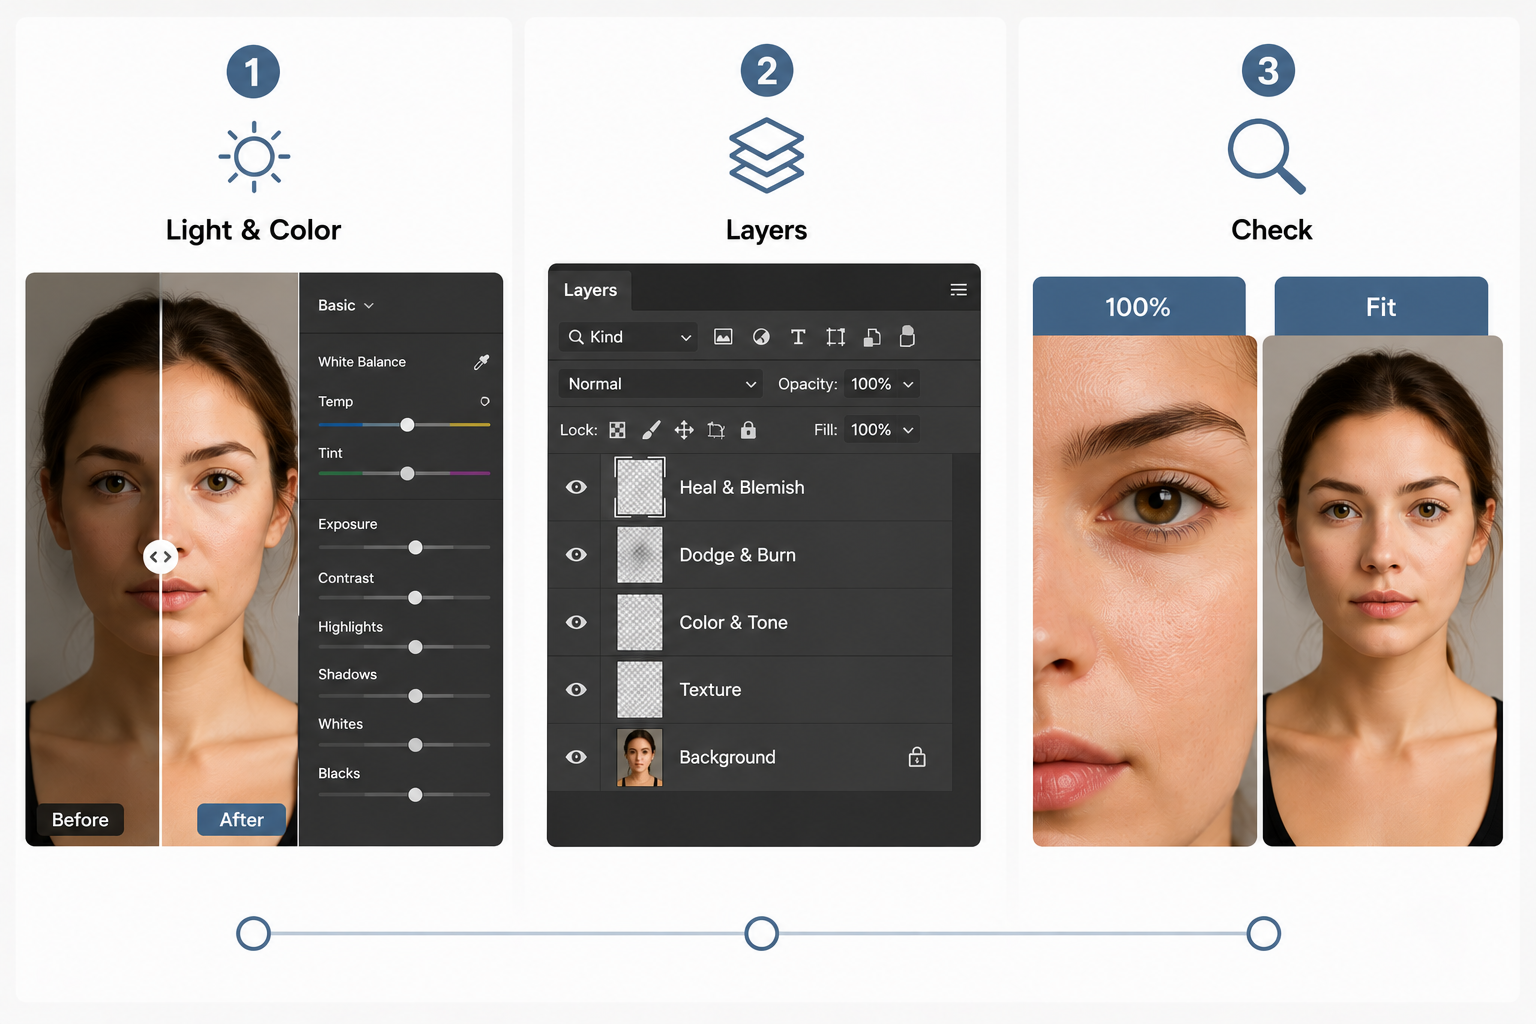This screenshot has width=1536, height=1024.
Task: Click the Contrast slider handle
Action: 415,598
